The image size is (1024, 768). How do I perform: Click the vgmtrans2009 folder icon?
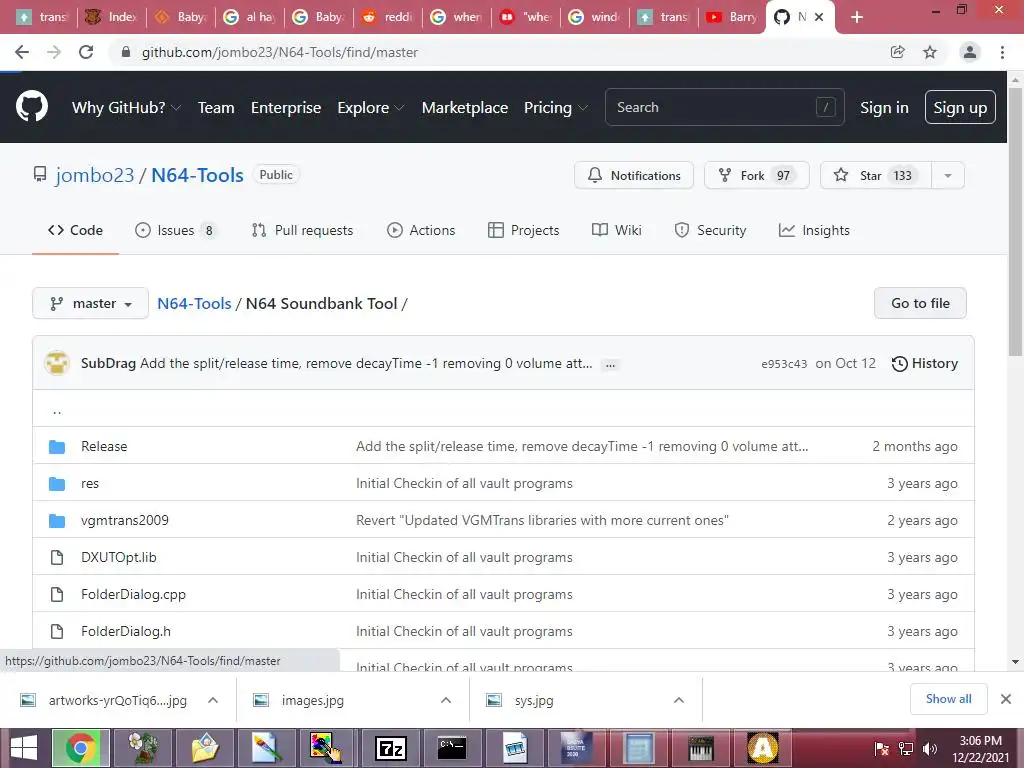(x=57, y=520)
